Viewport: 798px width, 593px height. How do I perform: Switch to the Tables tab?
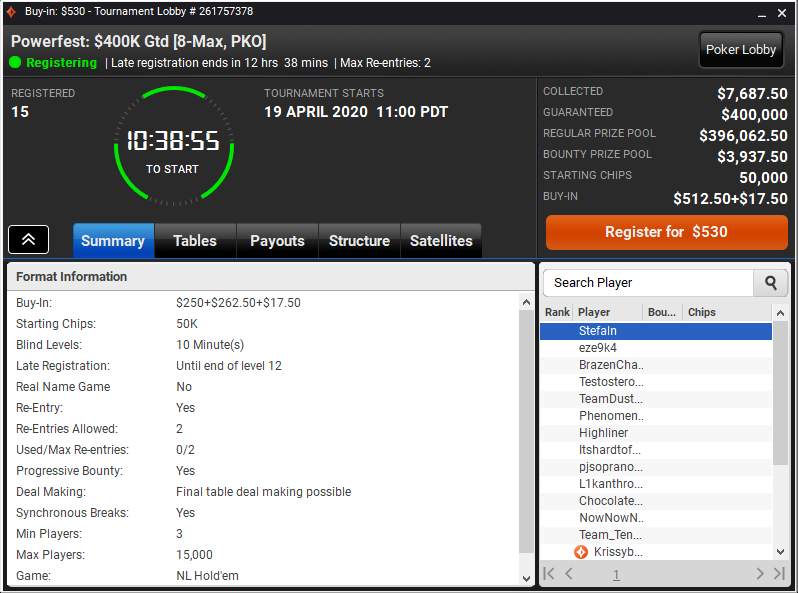tap(195, 240)
